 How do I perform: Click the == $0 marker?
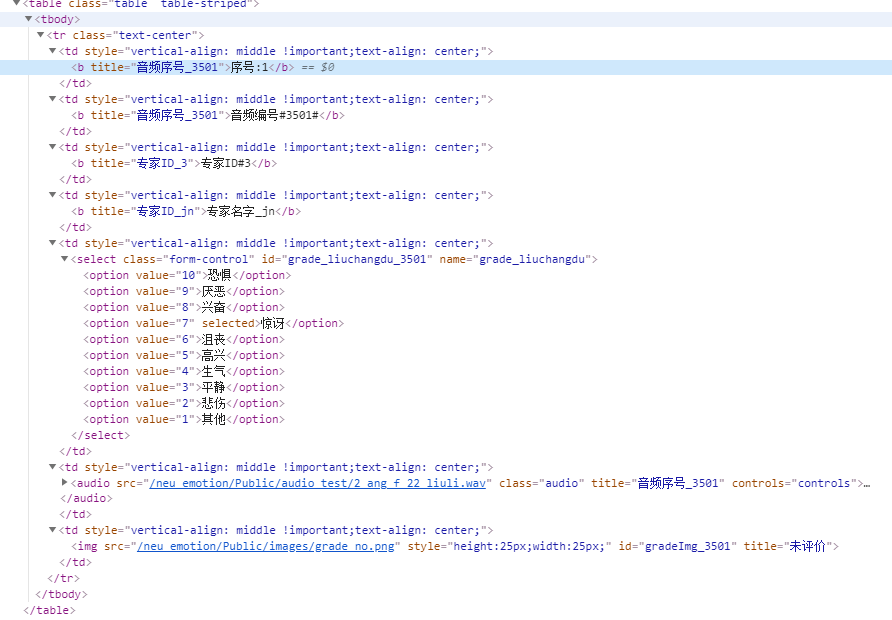coord(317,67)
